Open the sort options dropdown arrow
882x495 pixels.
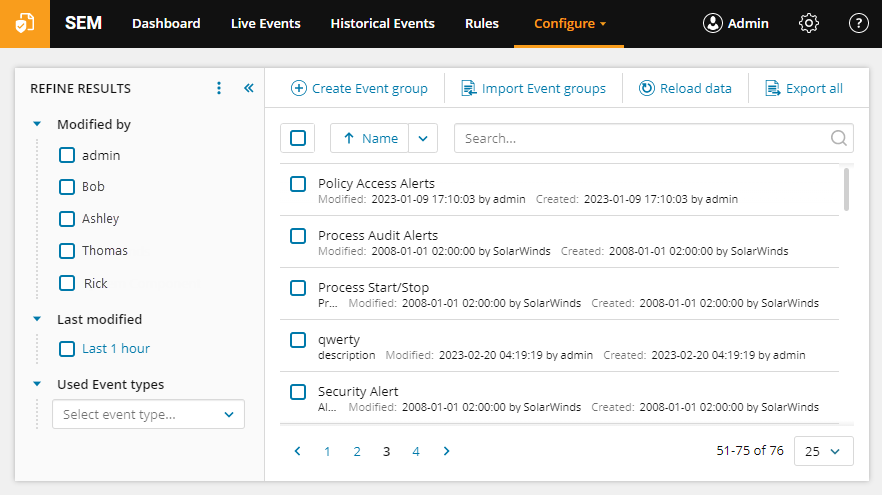tap(423, 138)
